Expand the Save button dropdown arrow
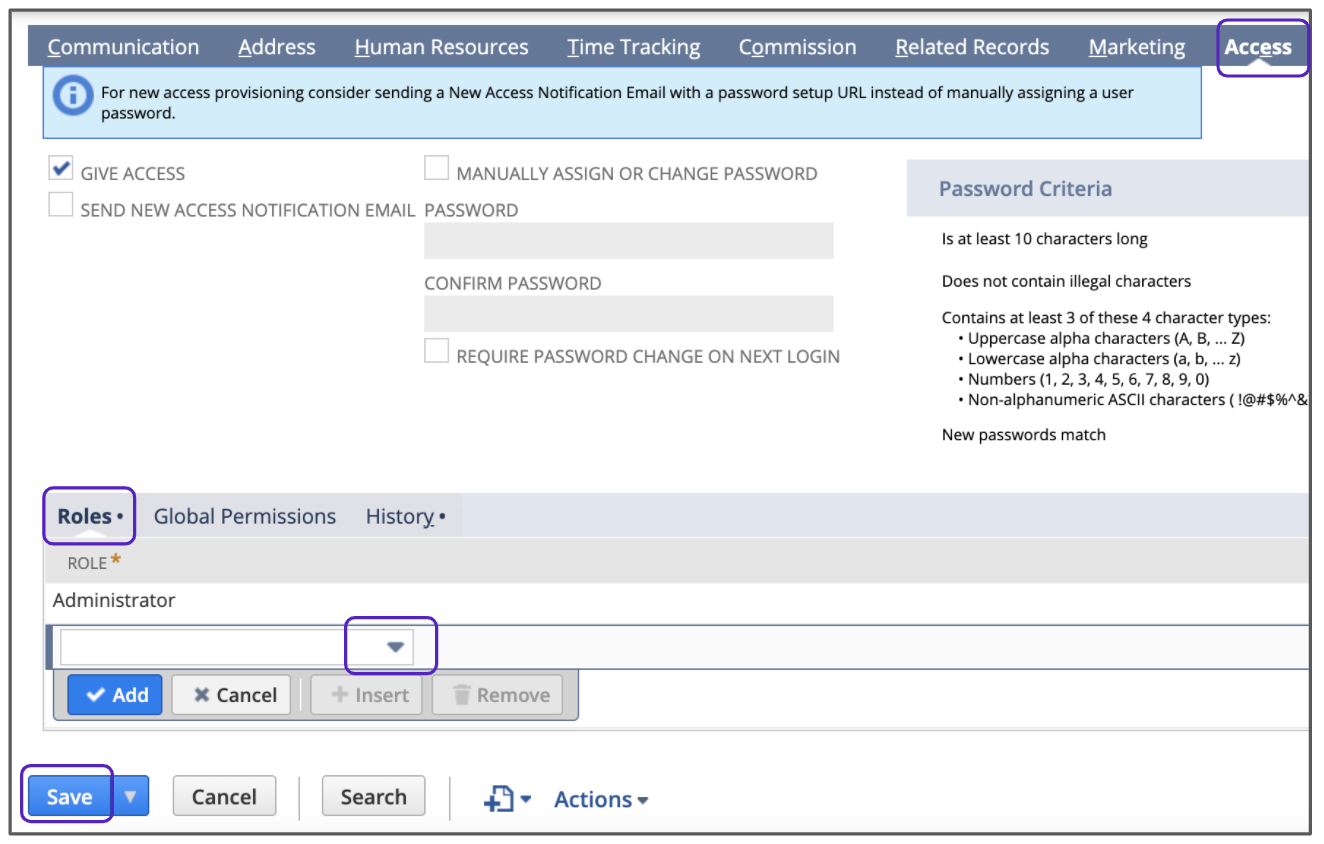Viewport: 1324px width, 844px height. pos(131,797)
